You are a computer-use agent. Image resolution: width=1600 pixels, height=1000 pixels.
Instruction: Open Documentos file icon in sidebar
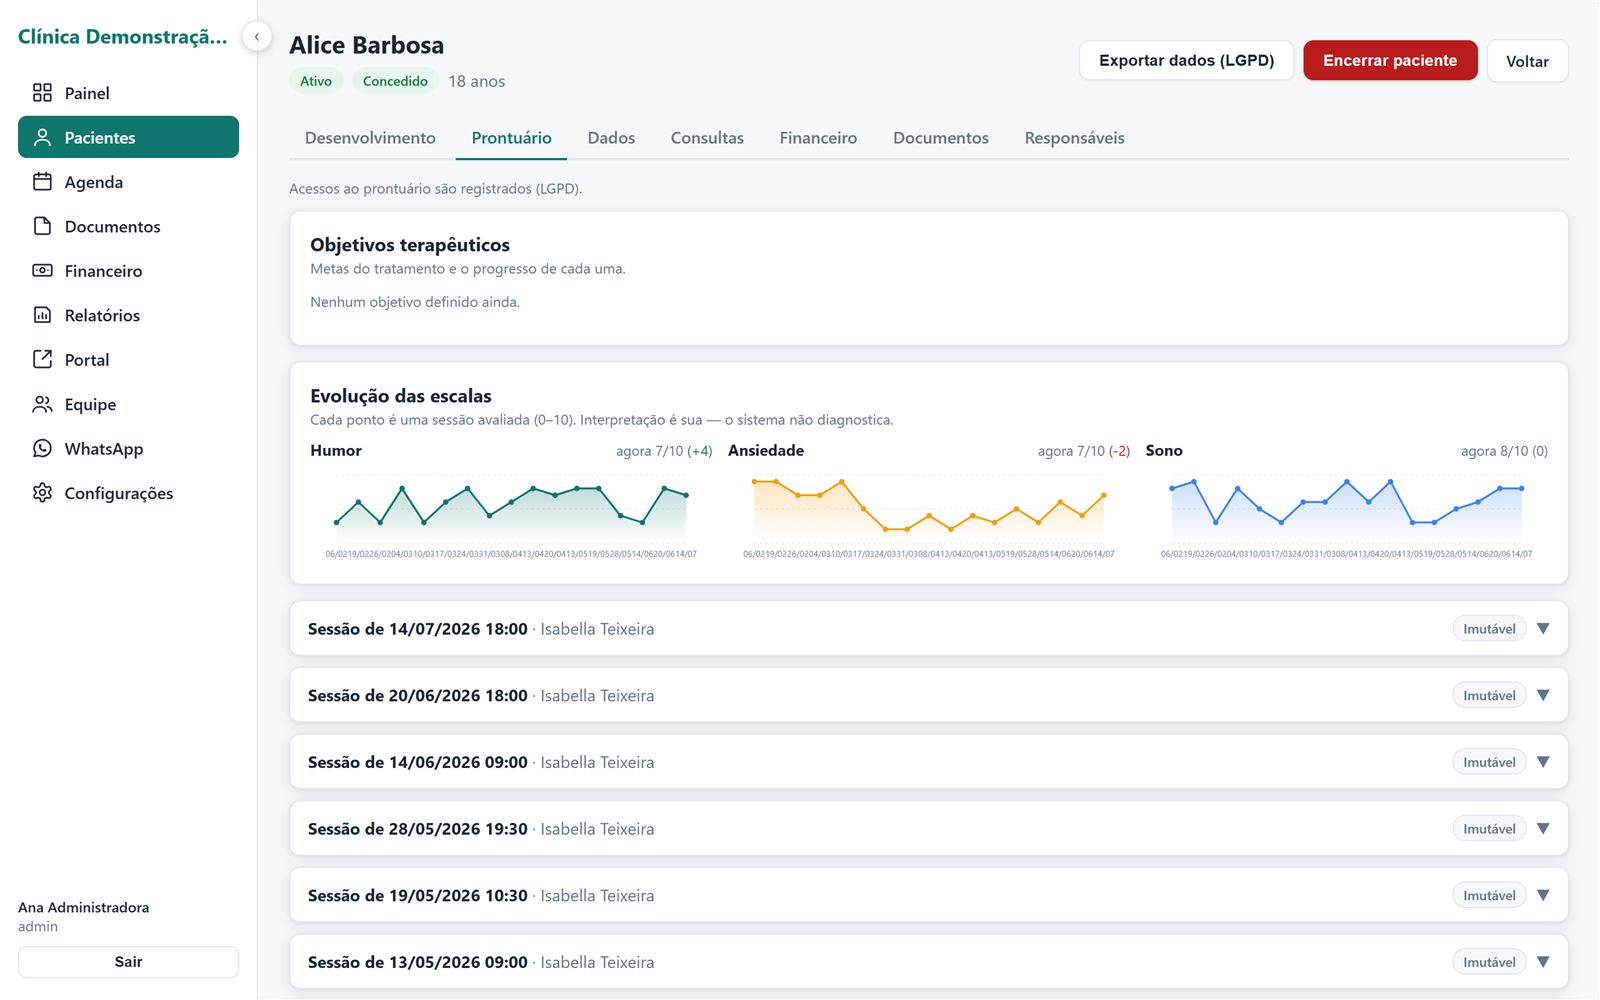(42, 226)
